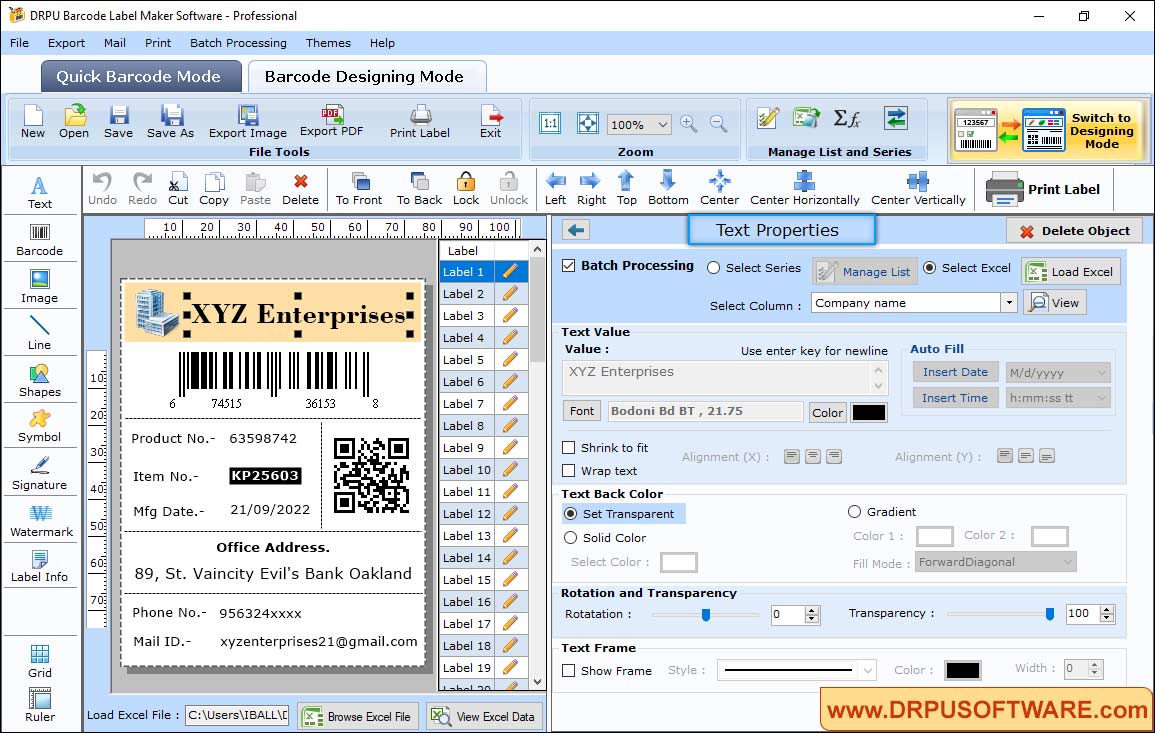Open the Fill Mode dropdown

(x=1067, y=562)
